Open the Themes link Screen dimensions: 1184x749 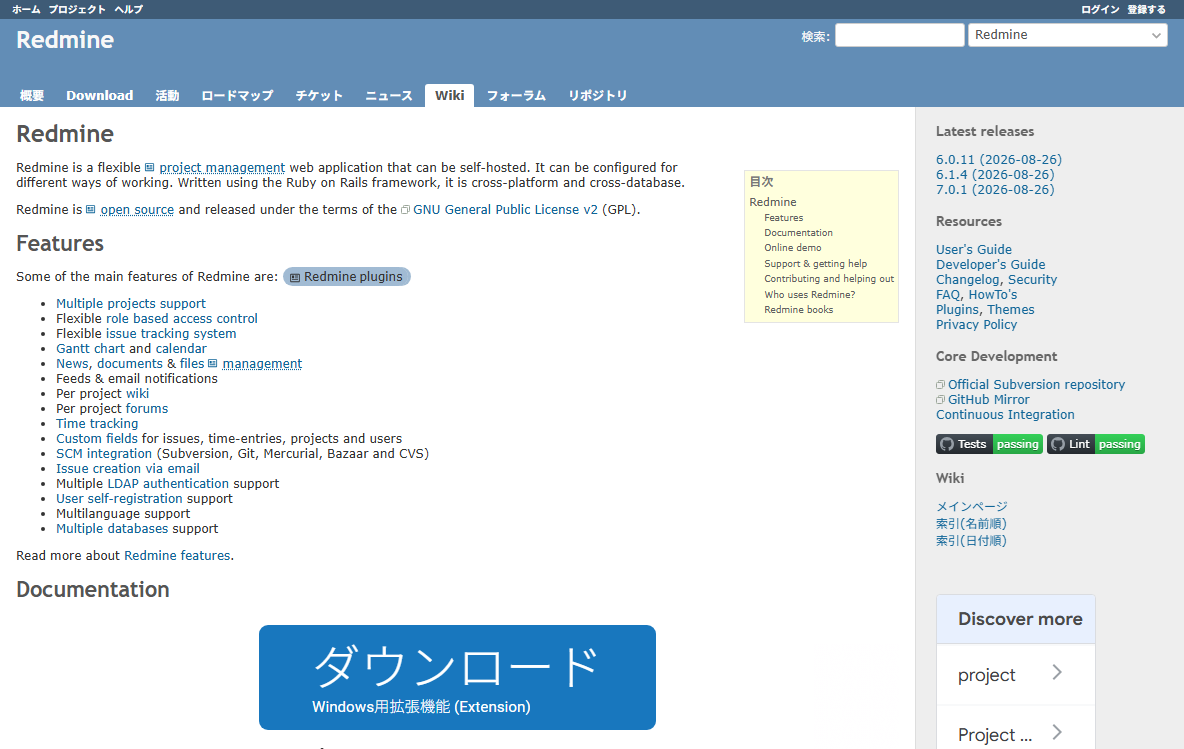1010,310
